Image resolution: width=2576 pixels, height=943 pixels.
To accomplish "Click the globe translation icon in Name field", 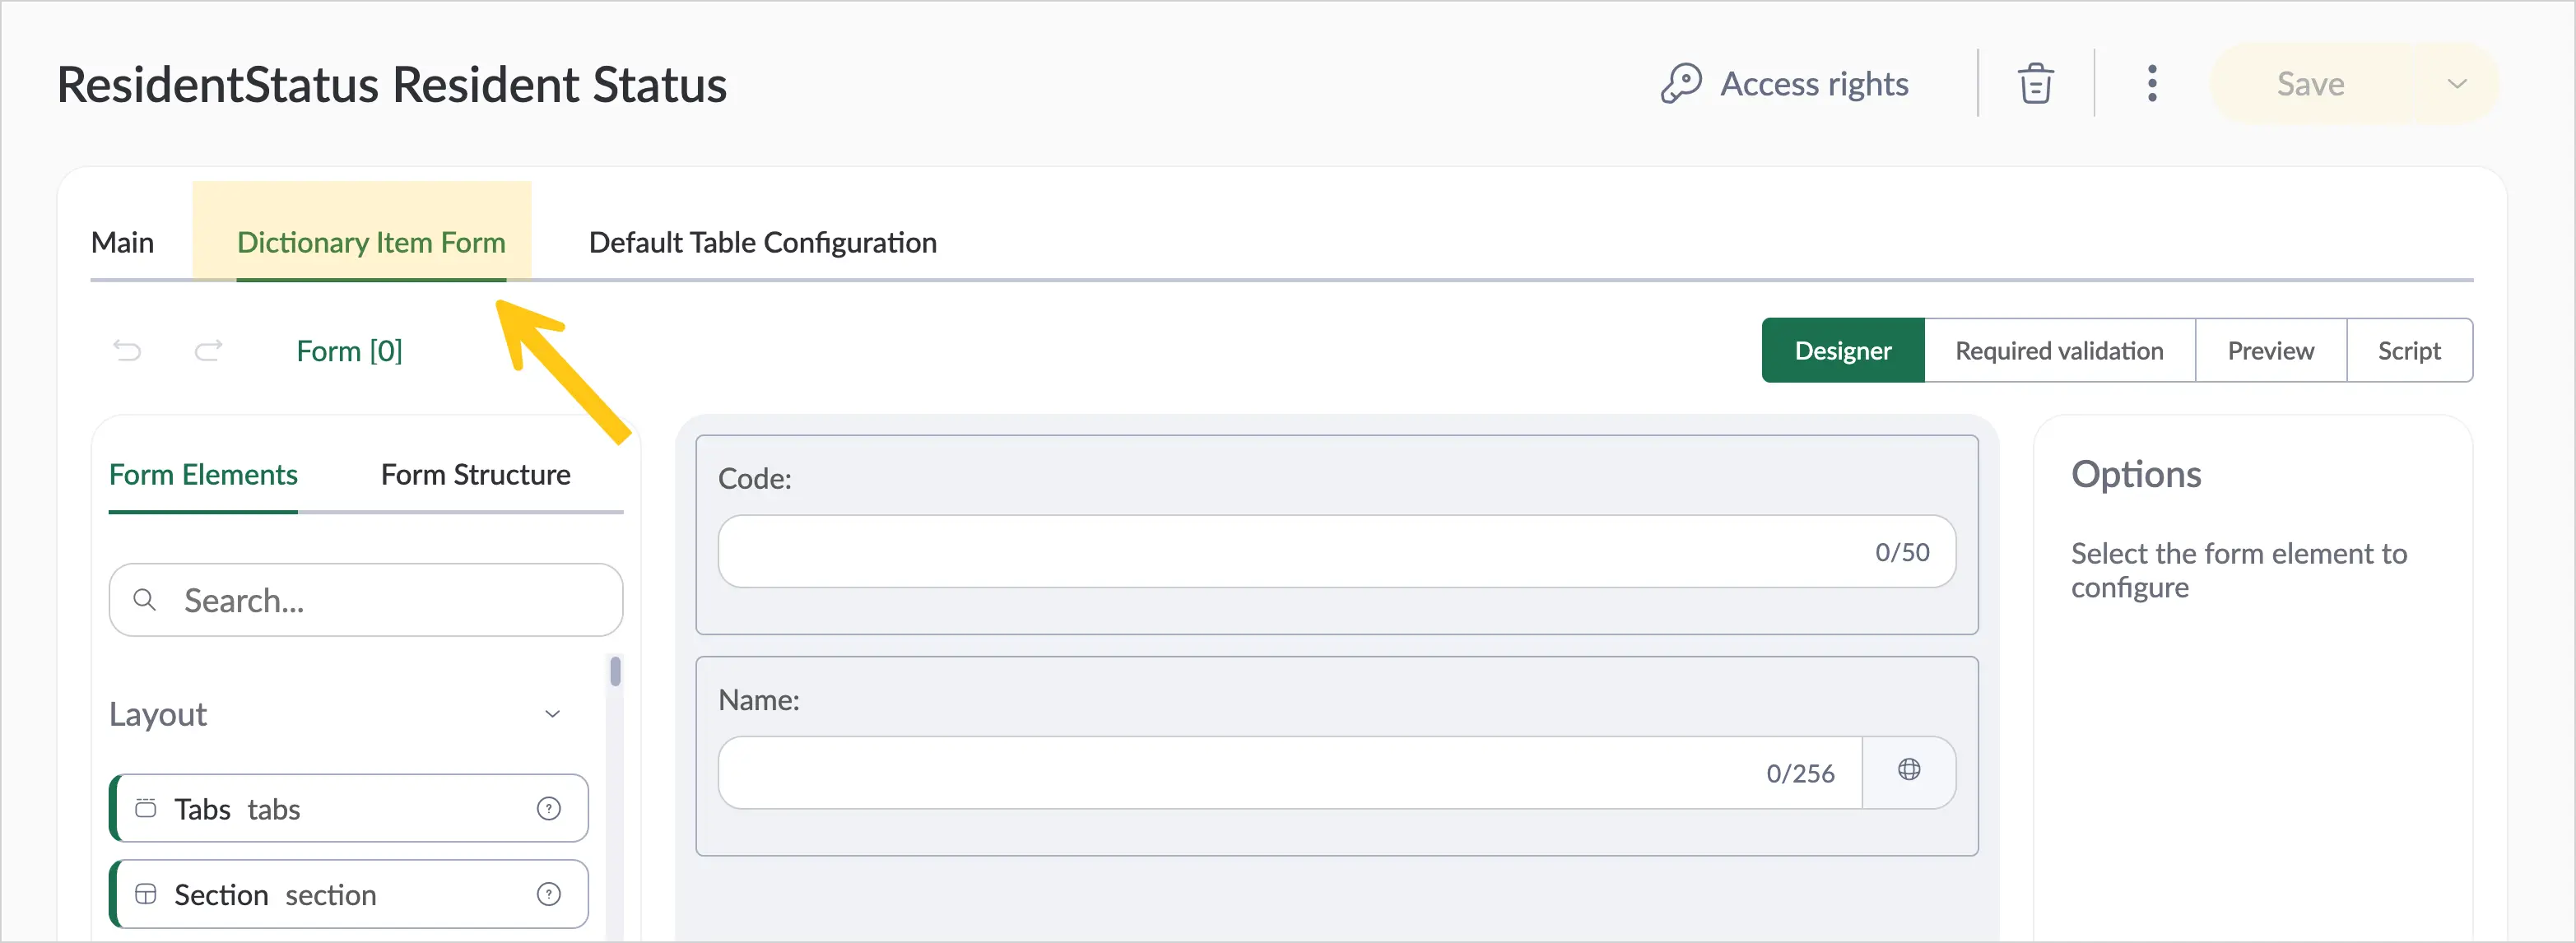I will tap(1909, 770).
